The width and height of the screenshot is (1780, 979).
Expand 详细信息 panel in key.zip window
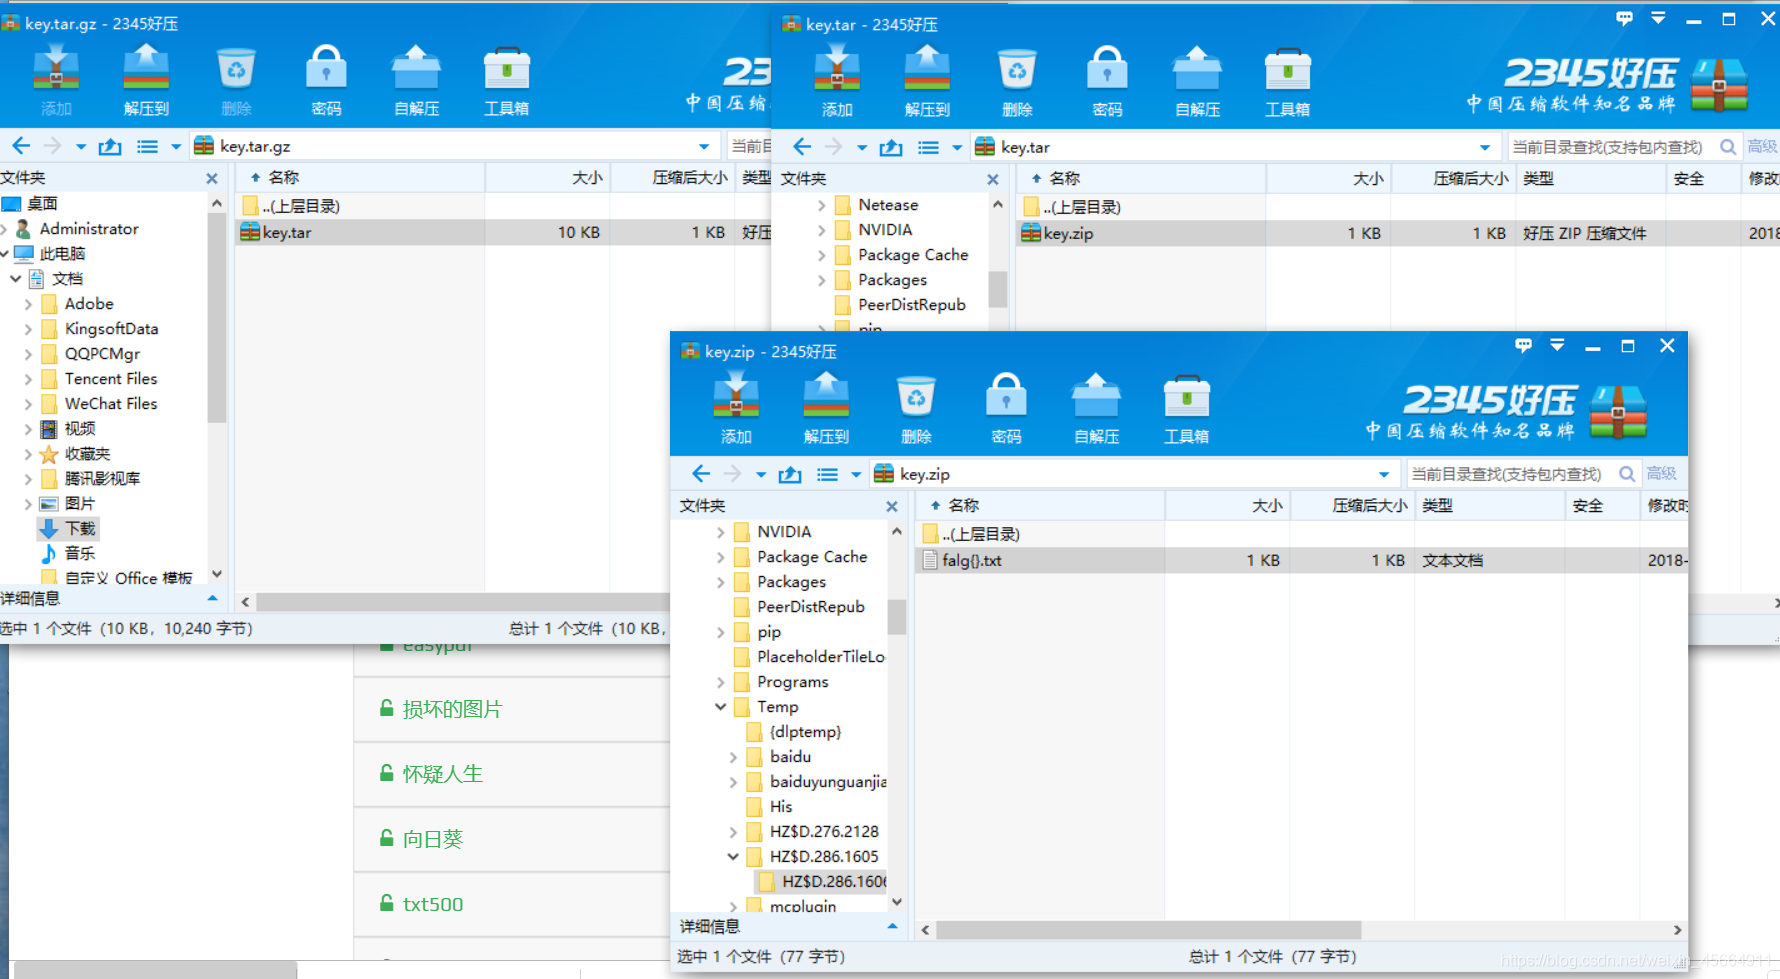point(892,926)
